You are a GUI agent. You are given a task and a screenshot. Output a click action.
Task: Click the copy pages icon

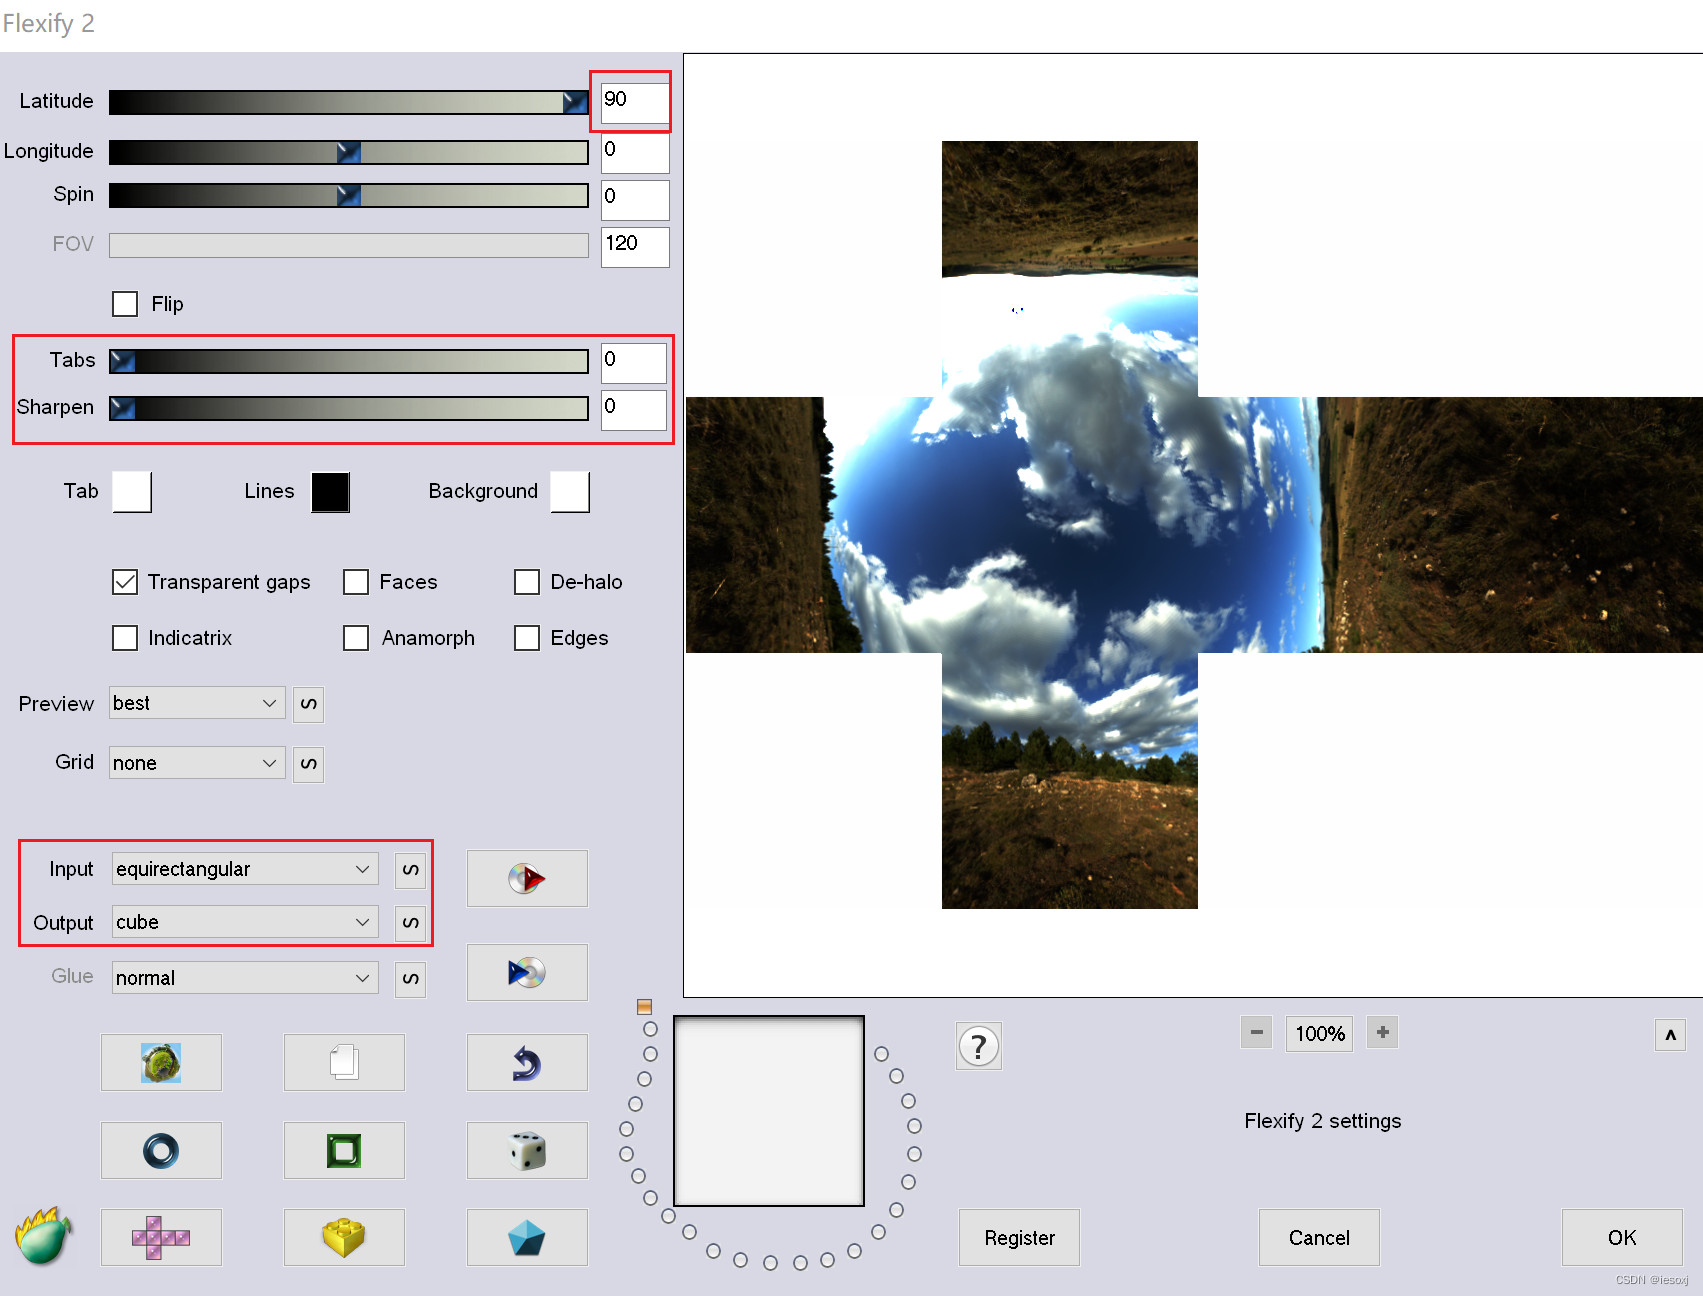(344, 1062)
